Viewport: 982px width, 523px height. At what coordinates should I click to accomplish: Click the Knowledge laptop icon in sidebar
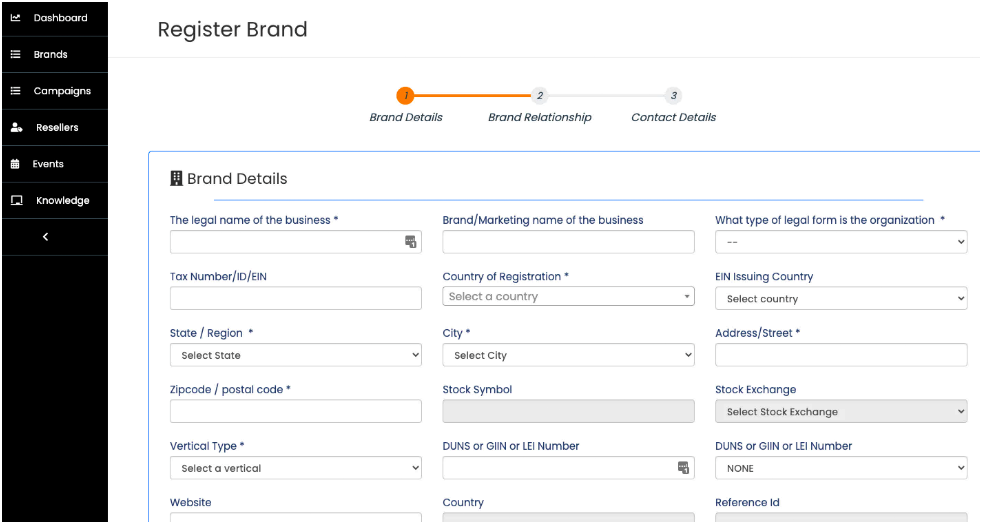click(17, 200)
